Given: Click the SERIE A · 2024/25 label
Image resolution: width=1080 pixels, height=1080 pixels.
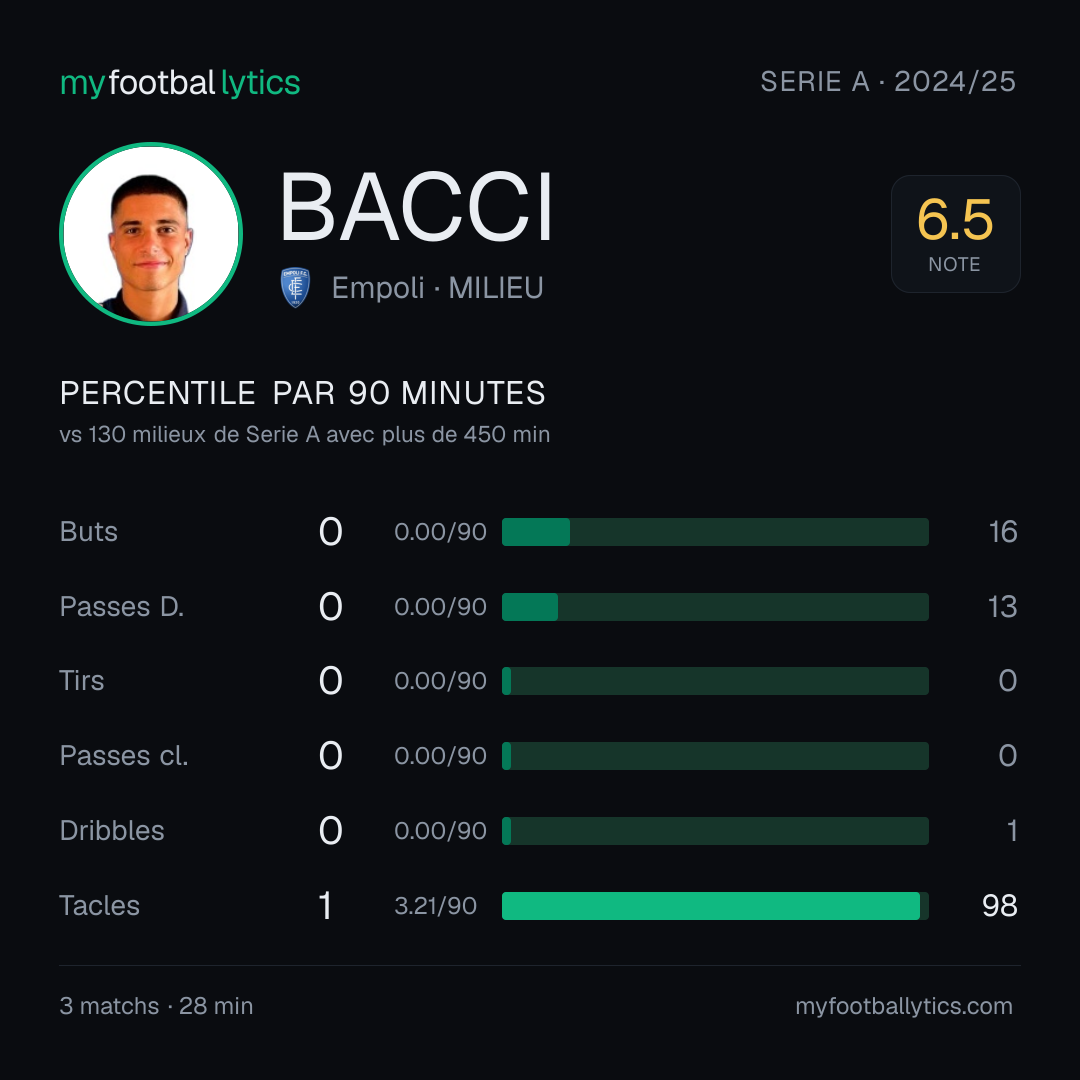Looking at the screenshot, I should pos(888,81).
